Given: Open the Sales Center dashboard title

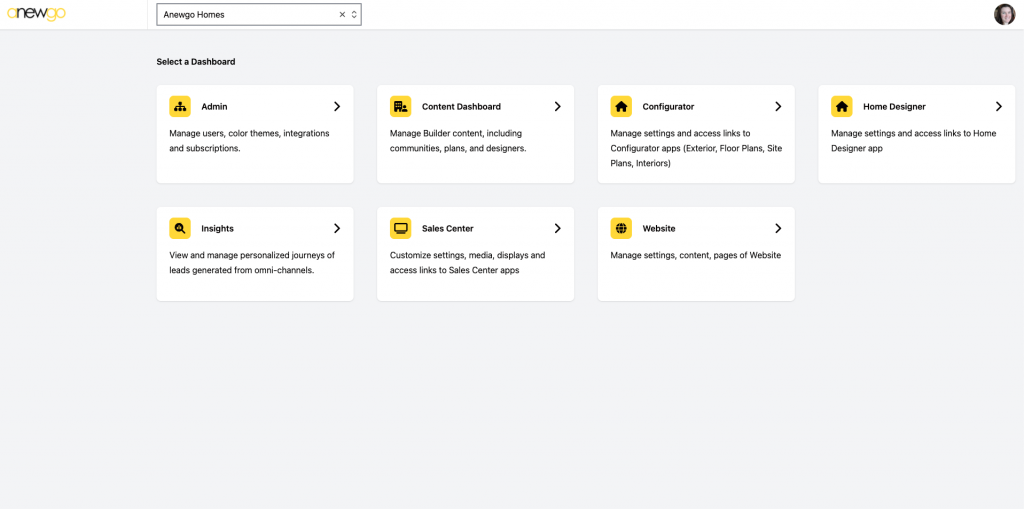Looking at the screenshot, I should 447,229.
